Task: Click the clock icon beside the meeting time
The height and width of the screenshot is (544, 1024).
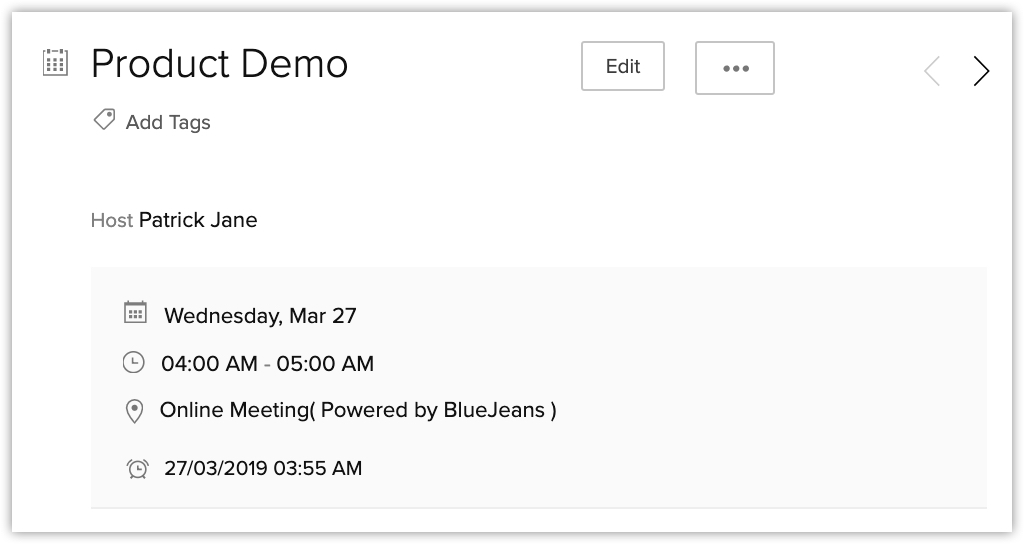Action: (x=134, y=363)
